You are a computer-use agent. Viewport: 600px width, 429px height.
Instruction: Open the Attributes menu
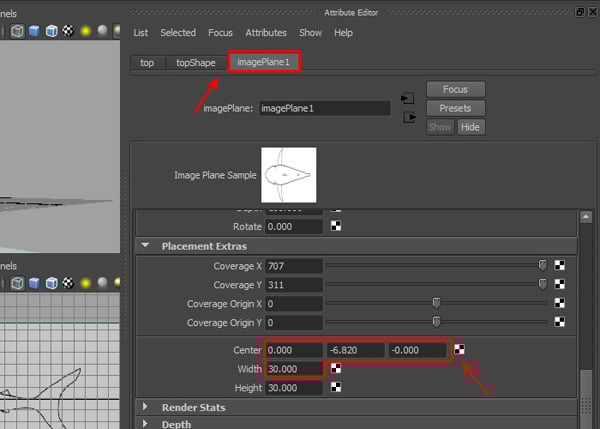click(x=265, y=33)
